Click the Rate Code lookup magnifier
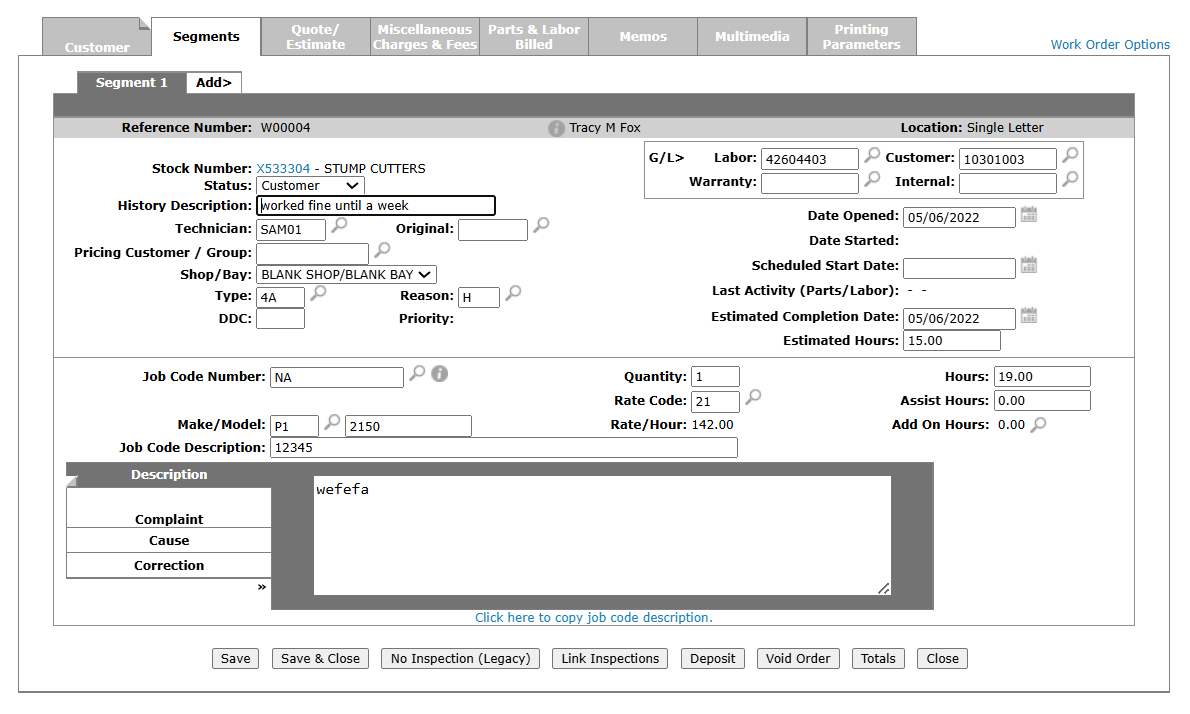Screen dimensions: 1190x714 (753, 398)
